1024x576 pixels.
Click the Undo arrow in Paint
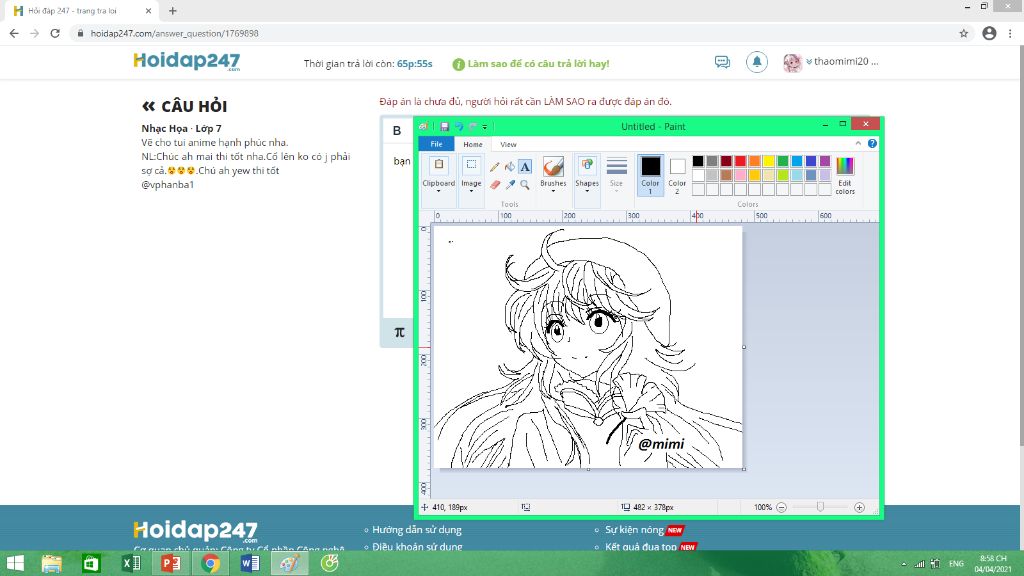coord(458,127)
